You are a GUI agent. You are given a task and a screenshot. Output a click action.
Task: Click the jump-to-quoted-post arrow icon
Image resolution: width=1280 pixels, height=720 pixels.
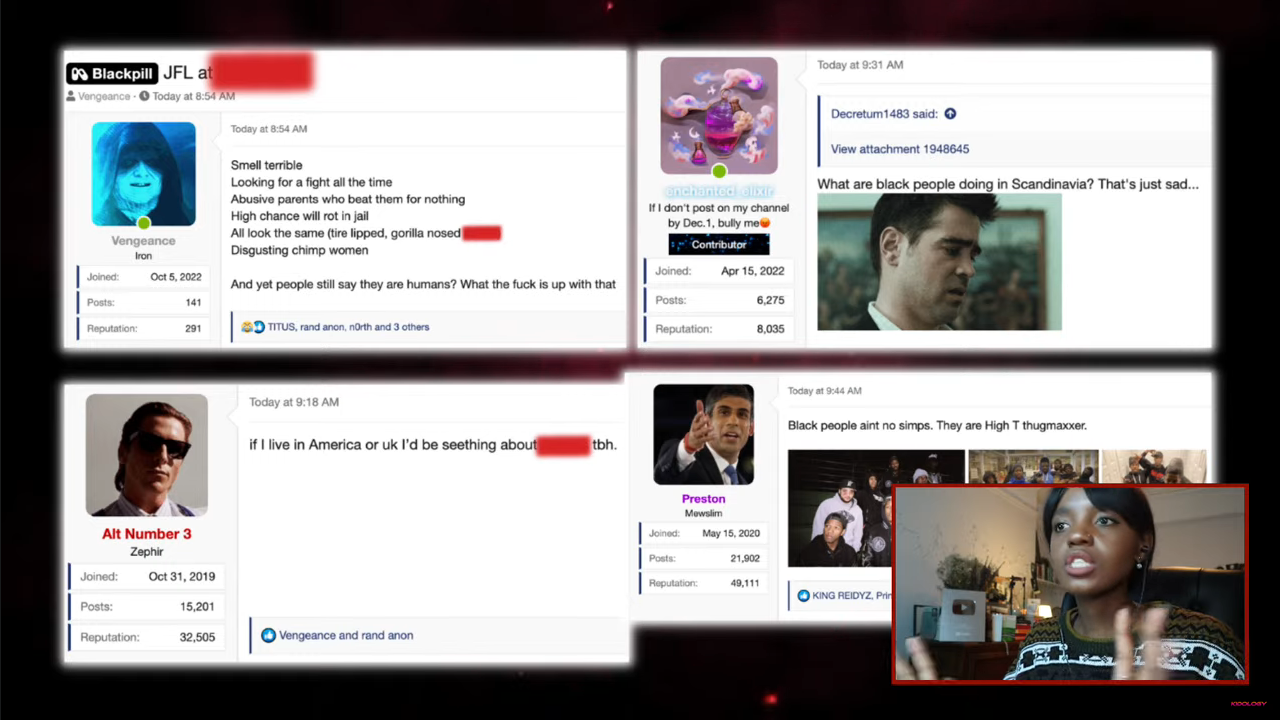coord(950,114)
